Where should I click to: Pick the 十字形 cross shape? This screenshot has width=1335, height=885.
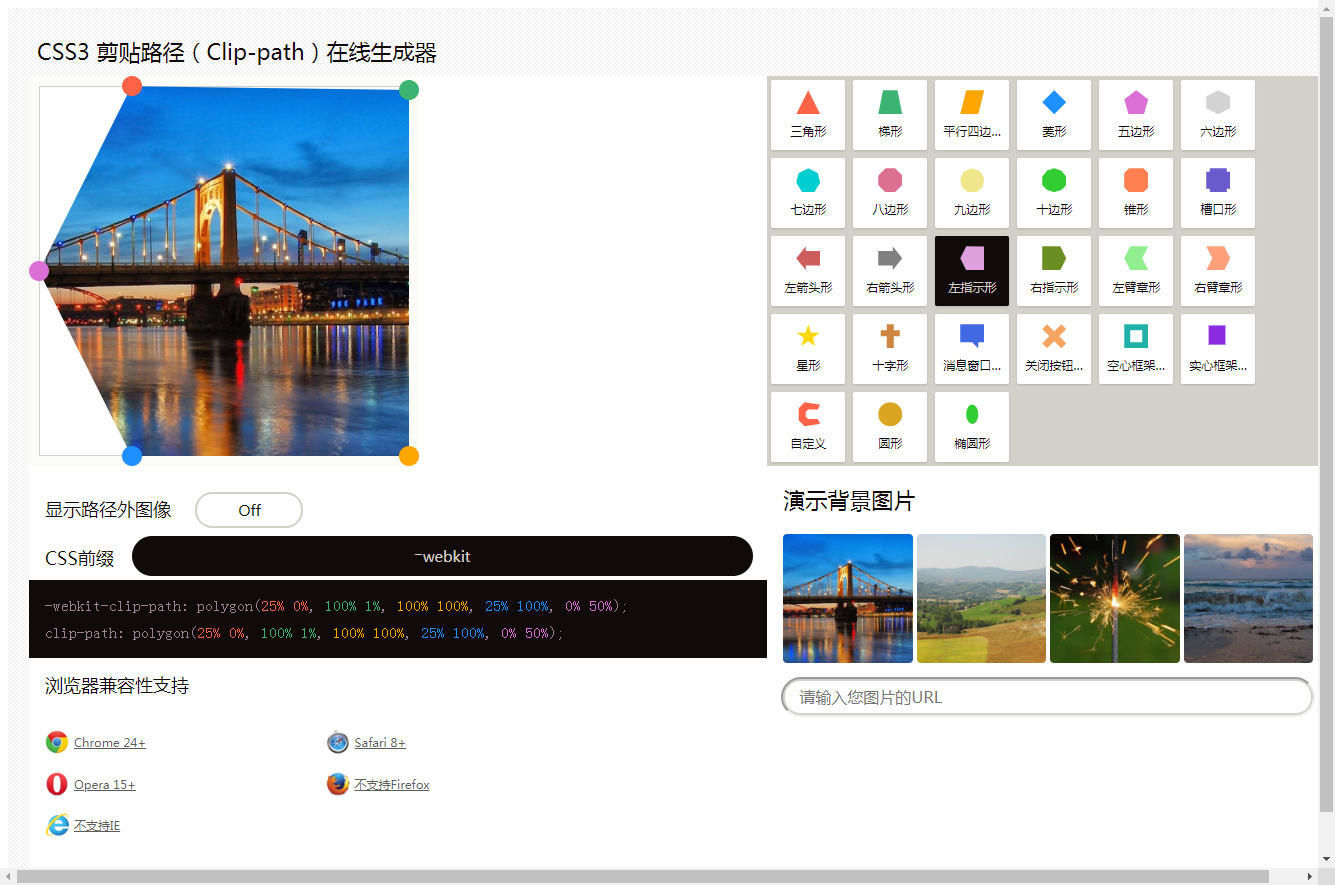pos(889,348)
